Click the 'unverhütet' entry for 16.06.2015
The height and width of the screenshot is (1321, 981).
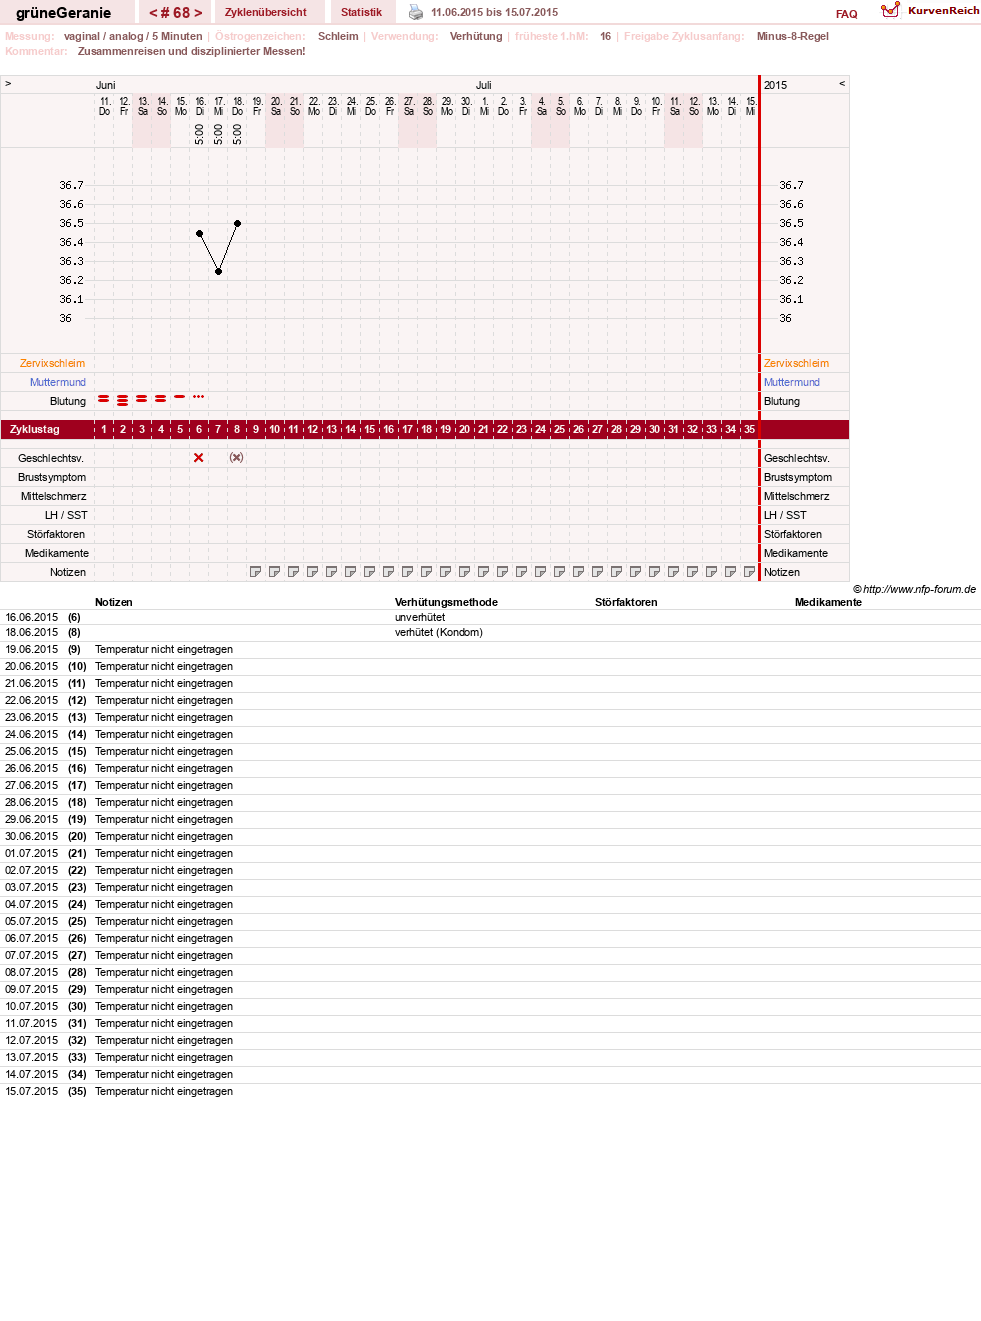coord(420,617)
